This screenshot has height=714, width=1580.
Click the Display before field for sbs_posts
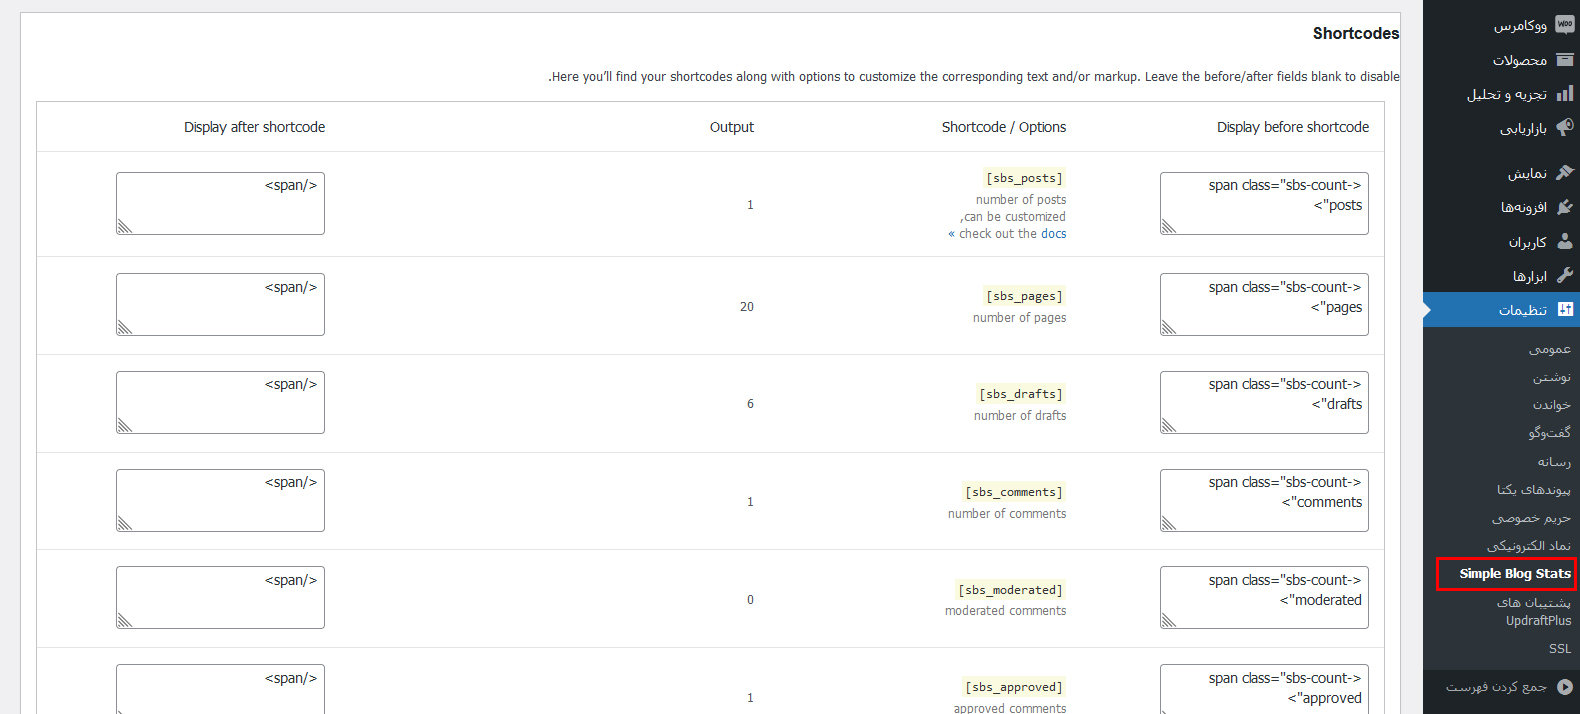pyautogui.click(x=1264, y=204)
